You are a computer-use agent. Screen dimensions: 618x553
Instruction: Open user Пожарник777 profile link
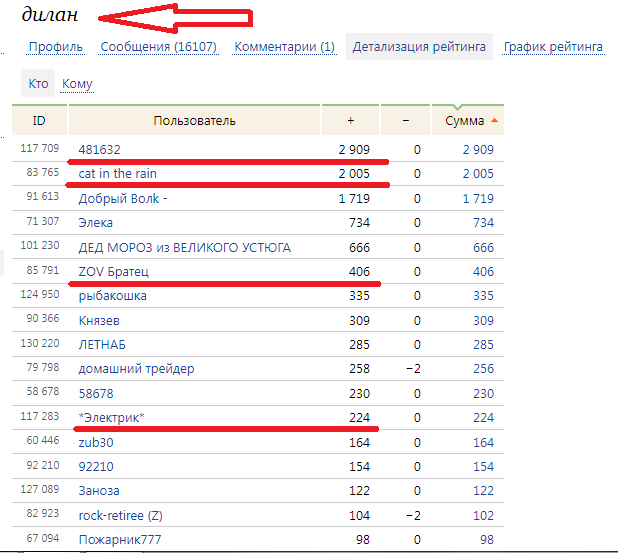pyautogui.click(x=120, y=540)
